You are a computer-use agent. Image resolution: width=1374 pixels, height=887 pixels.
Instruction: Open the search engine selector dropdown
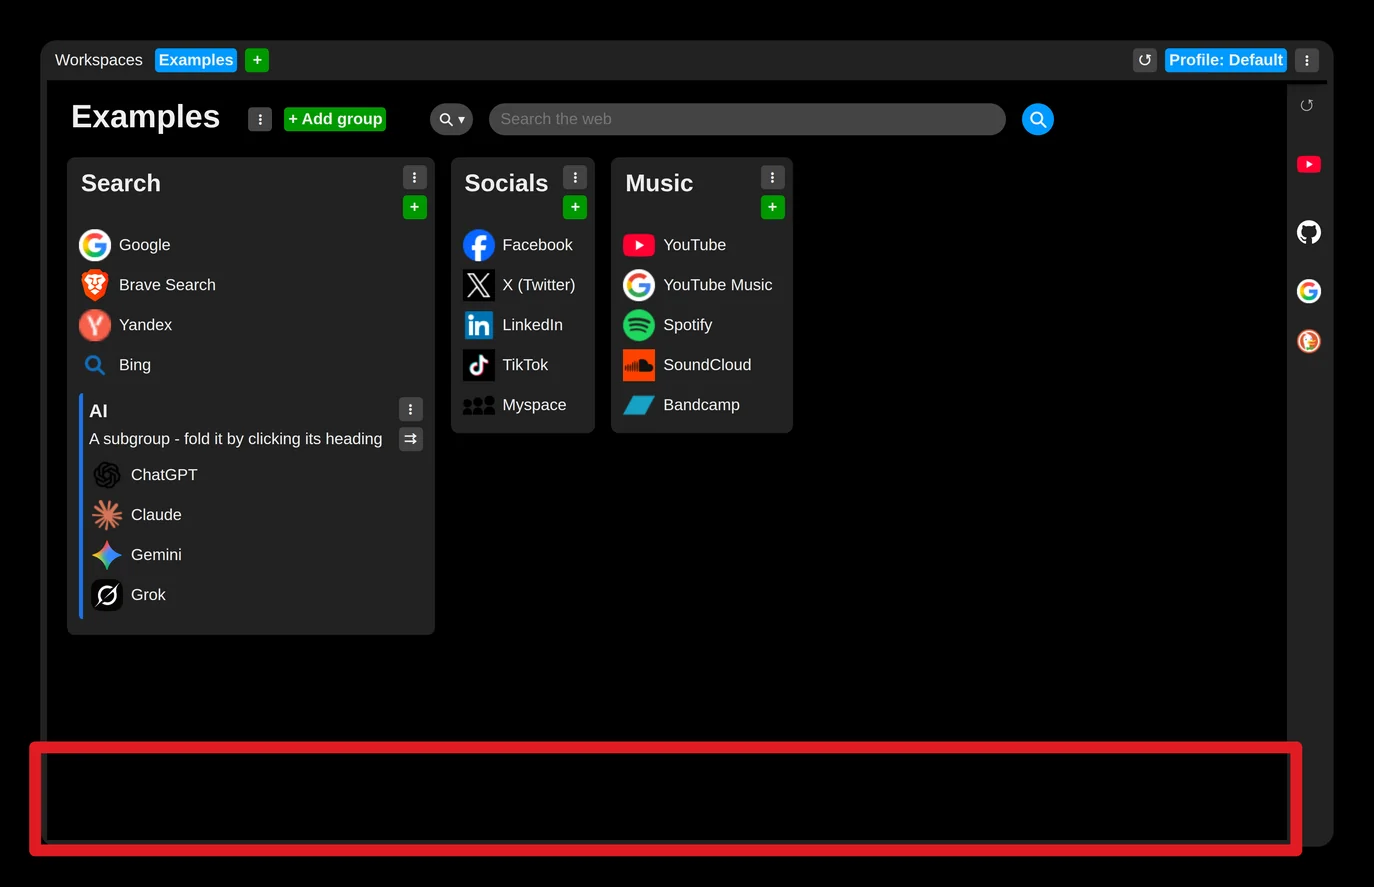tap(451, 119)
